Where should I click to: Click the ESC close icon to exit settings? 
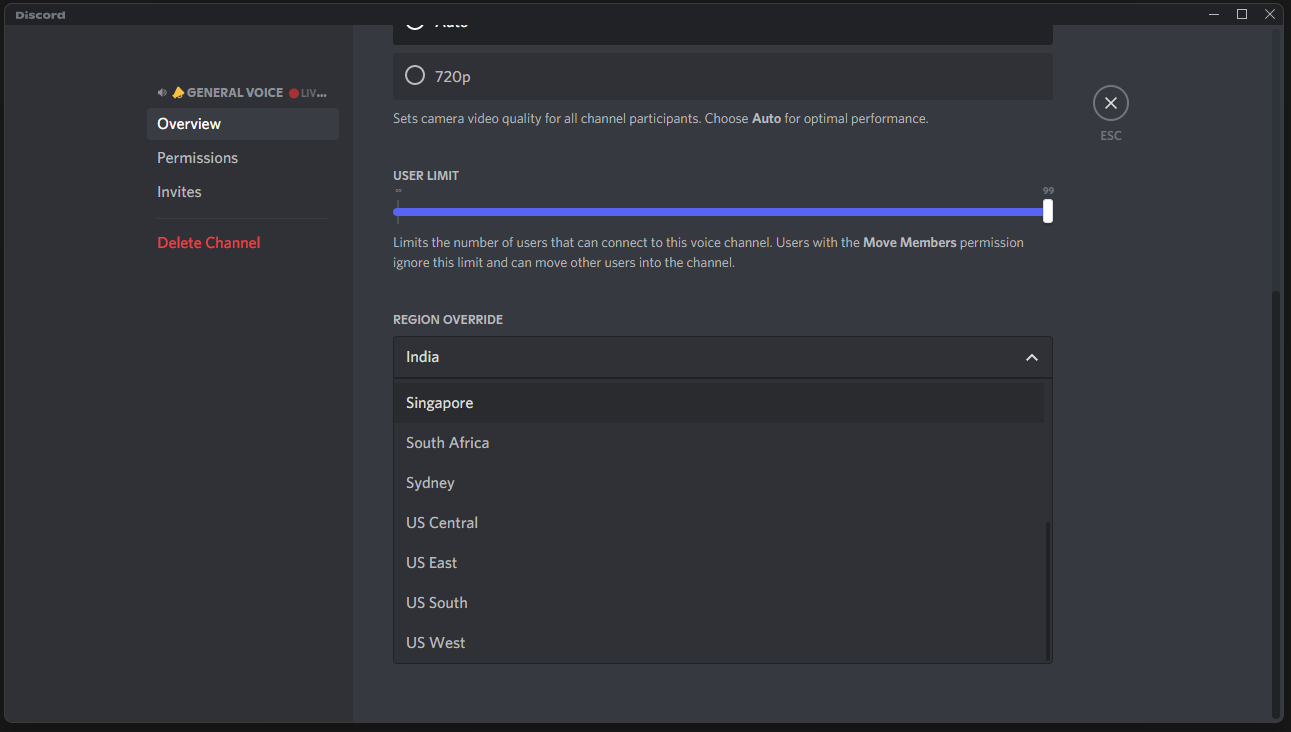coord(1110,102)
